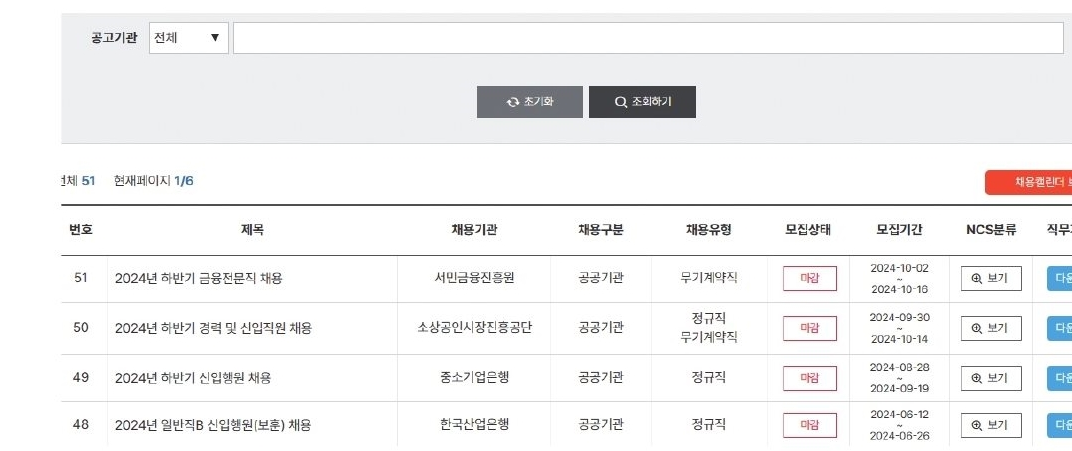Open 2024년 일반직B 신입행원(보훈) 채용 posting
1072x451 pixels.
[x=213, y=425]
